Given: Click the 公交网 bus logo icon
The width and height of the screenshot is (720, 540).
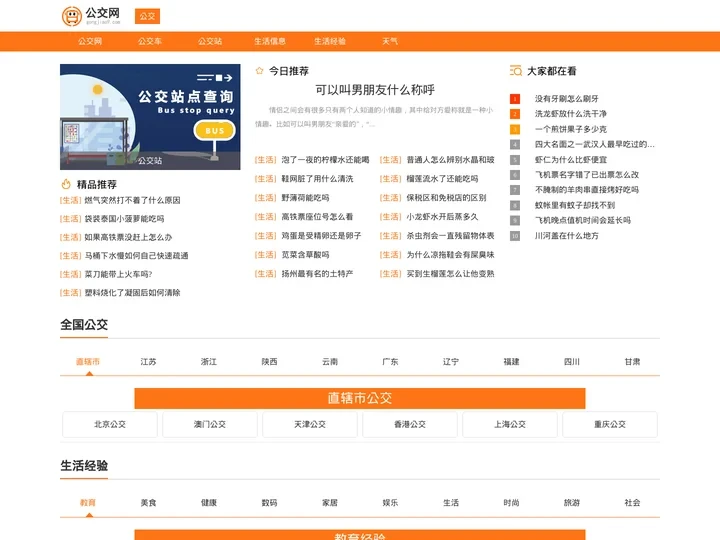Looking at the screenshot, I should click(x=72, y=16).
